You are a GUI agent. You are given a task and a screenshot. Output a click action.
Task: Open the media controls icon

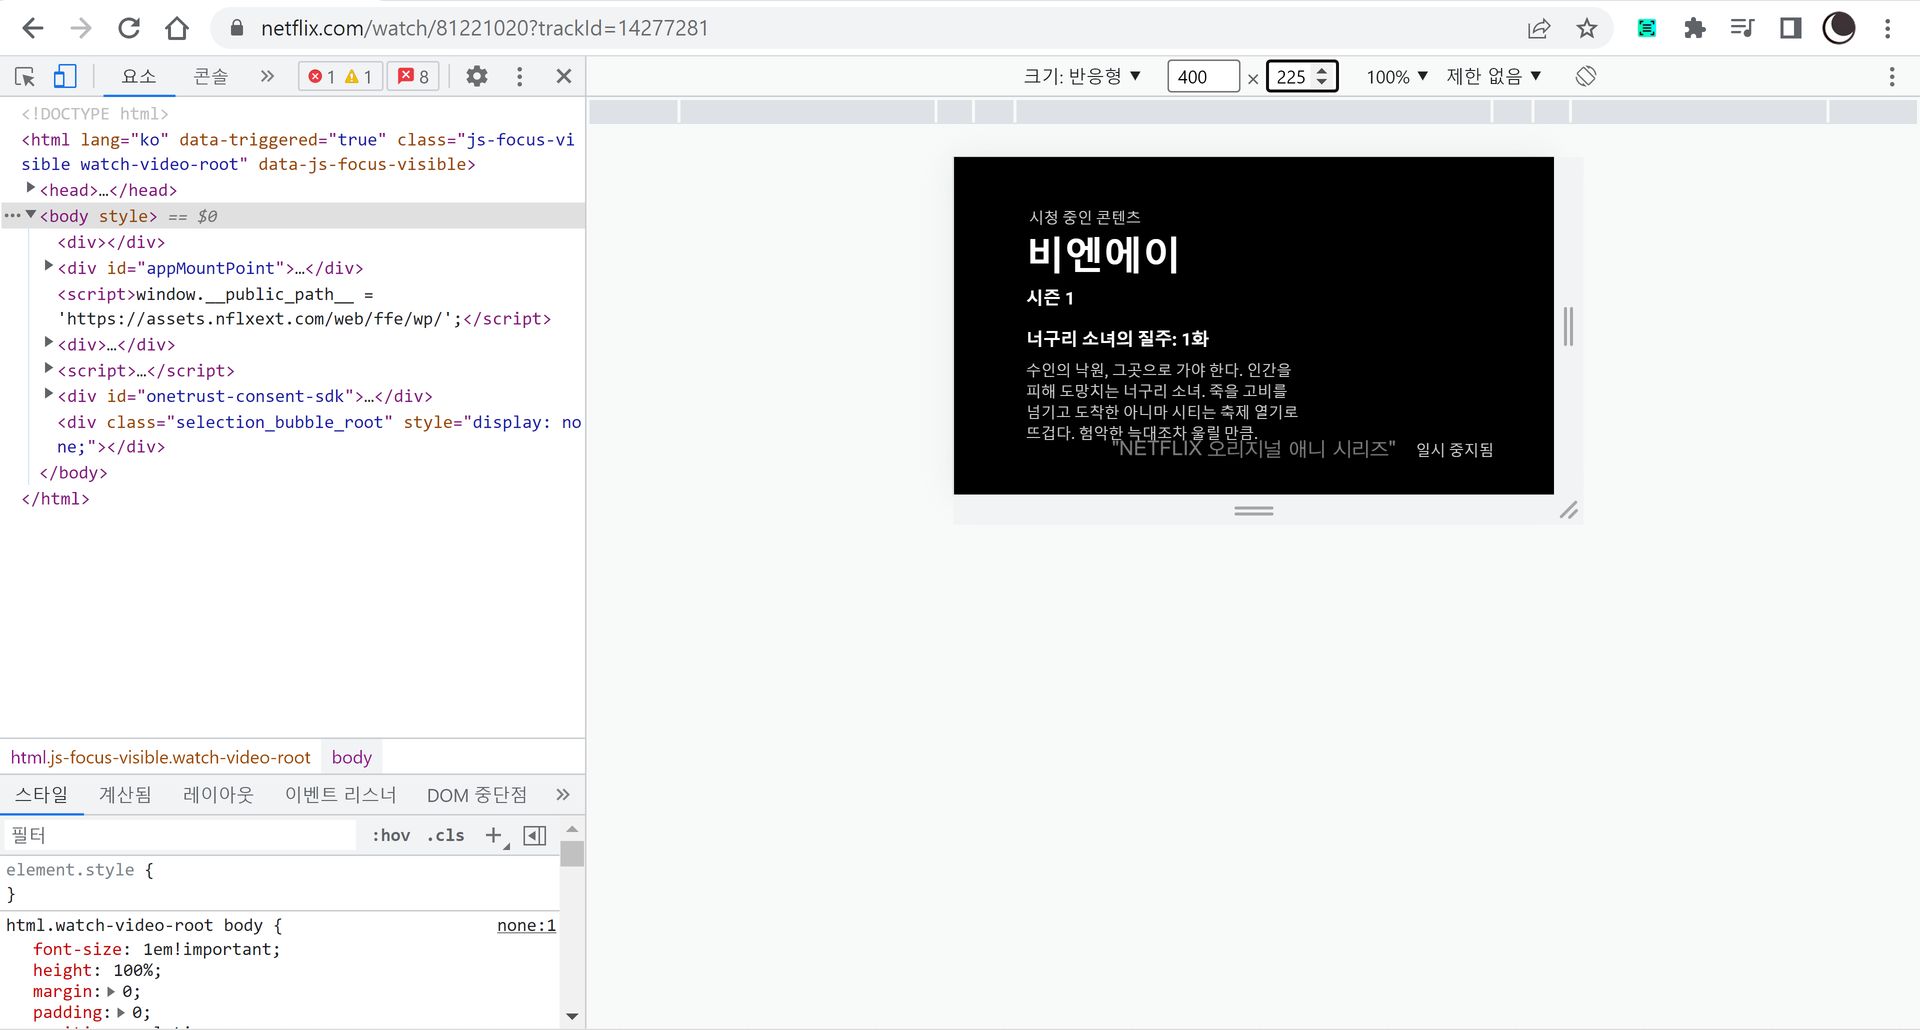pyautogui.click(x=1742, y=28)
